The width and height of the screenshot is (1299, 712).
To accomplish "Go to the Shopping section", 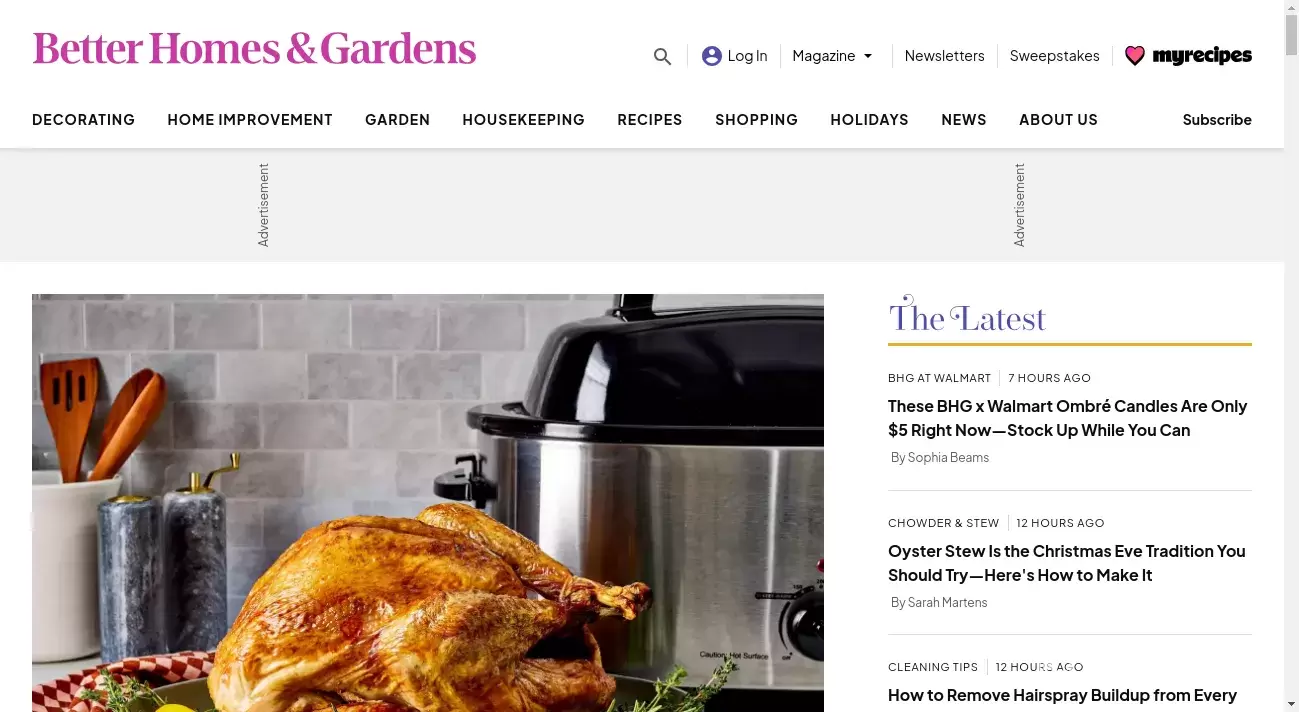I will click(756, 120).
